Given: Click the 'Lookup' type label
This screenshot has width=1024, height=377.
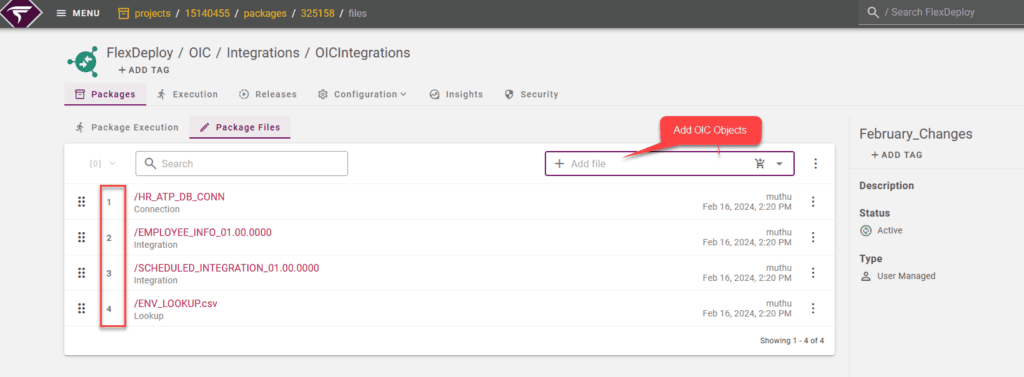Looking at the screenshot, I should pos(149,316).
